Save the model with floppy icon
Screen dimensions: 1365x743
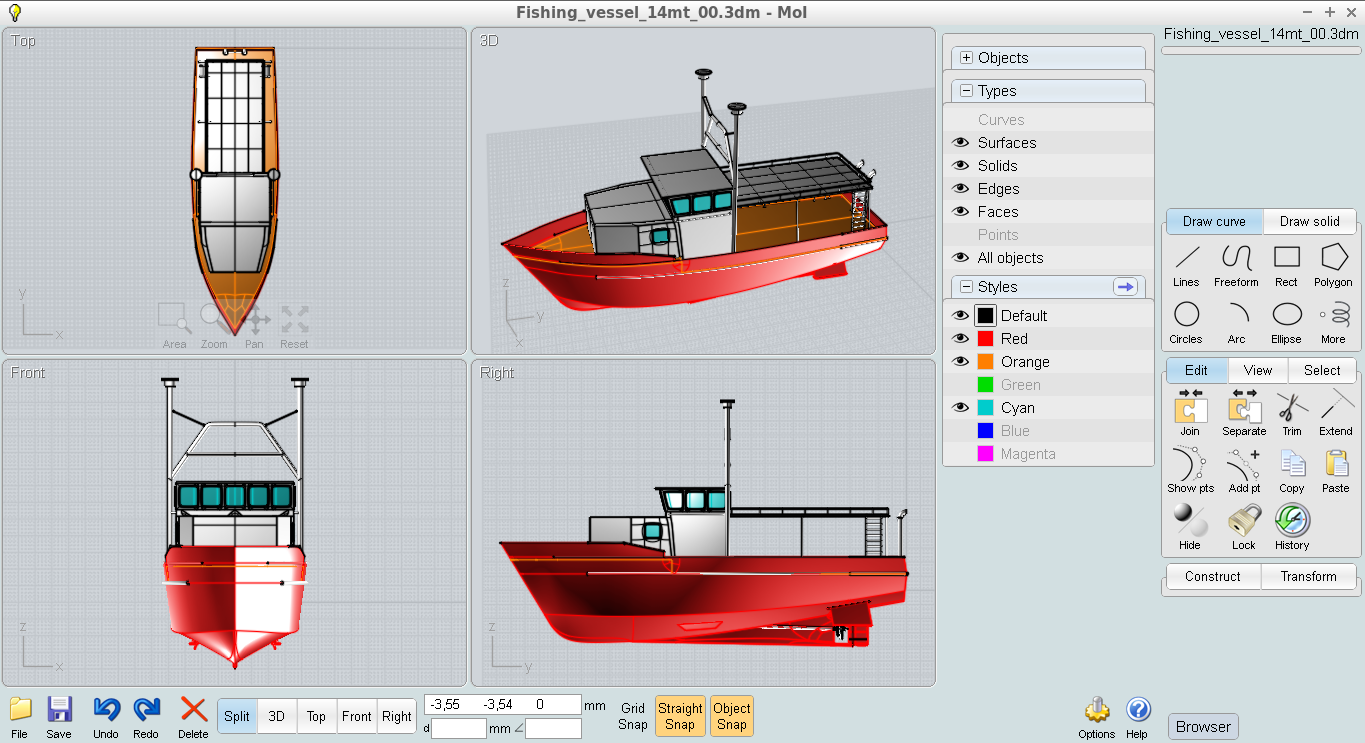pyautogui.click(x=59, y=717)
